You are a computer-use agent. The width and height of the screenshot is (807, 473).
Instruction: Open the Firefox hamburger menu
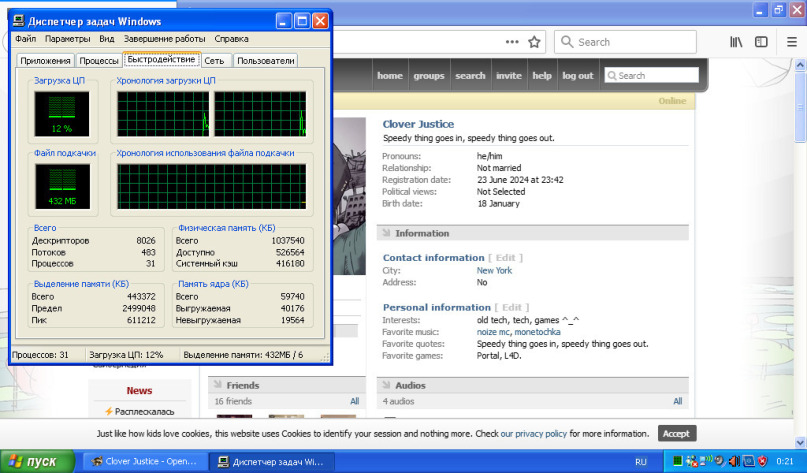tap(790, 42)
